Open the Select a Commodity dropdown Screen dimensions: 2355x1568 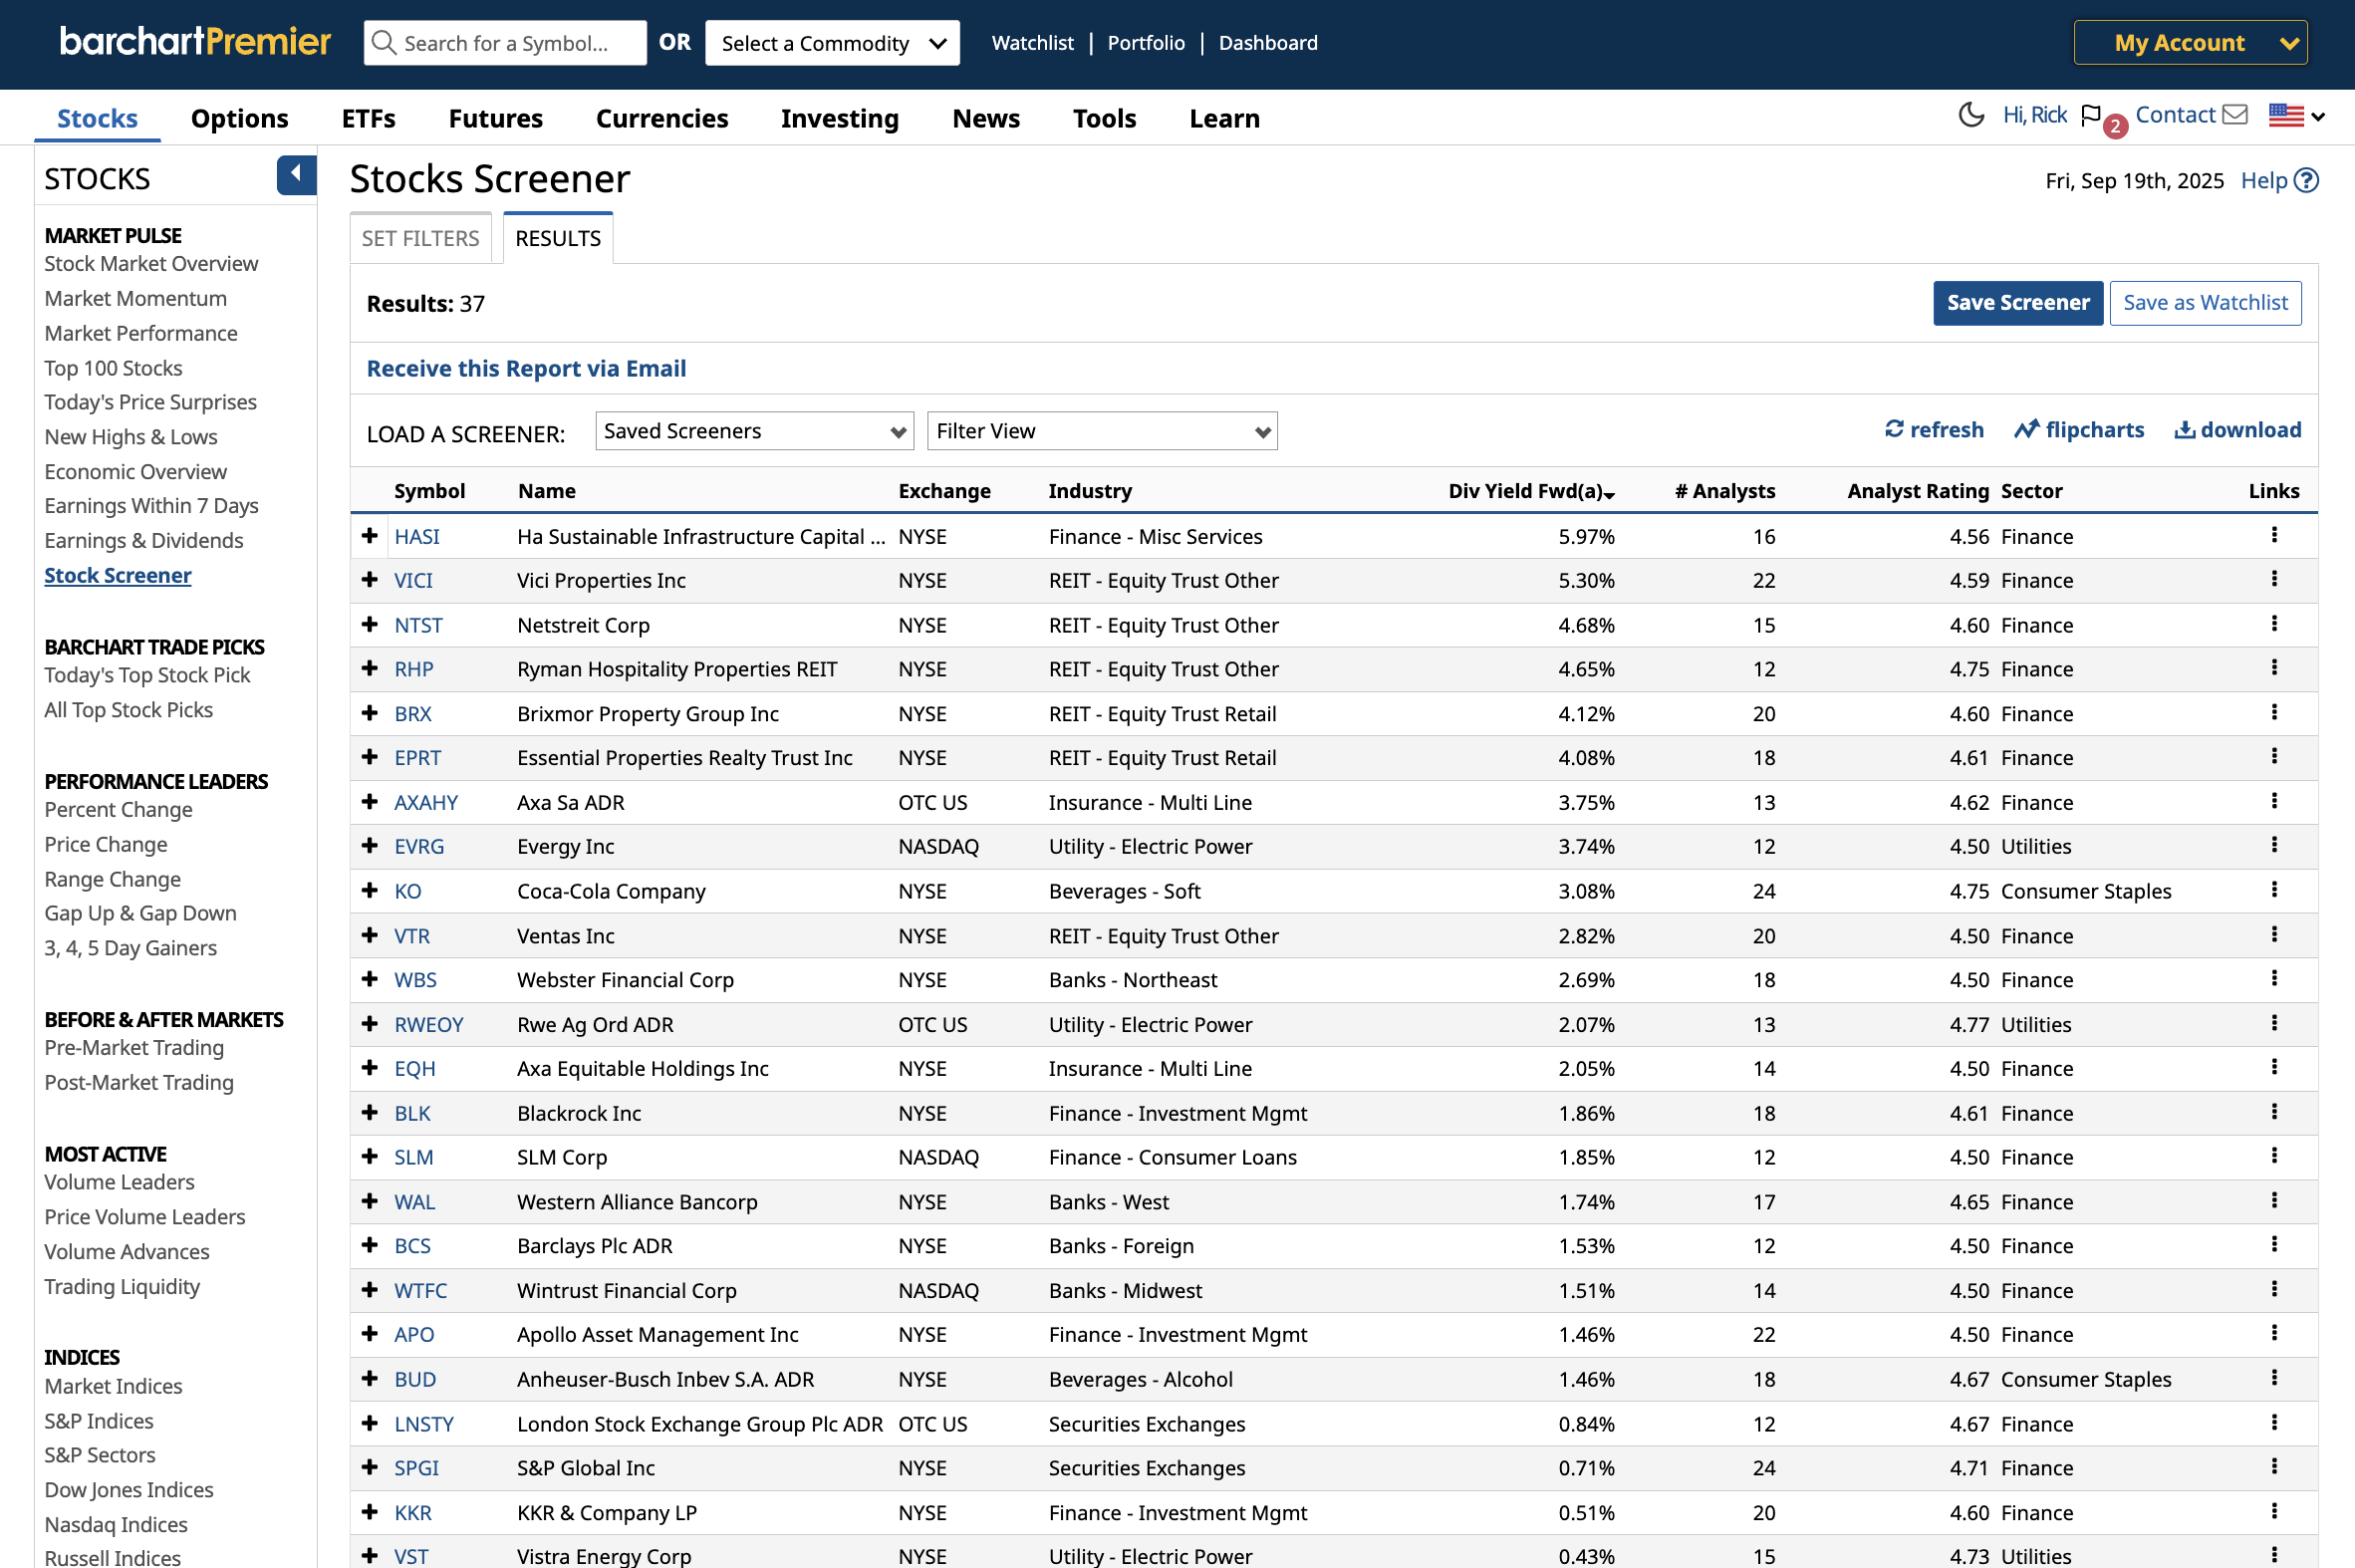click(832, 43)
